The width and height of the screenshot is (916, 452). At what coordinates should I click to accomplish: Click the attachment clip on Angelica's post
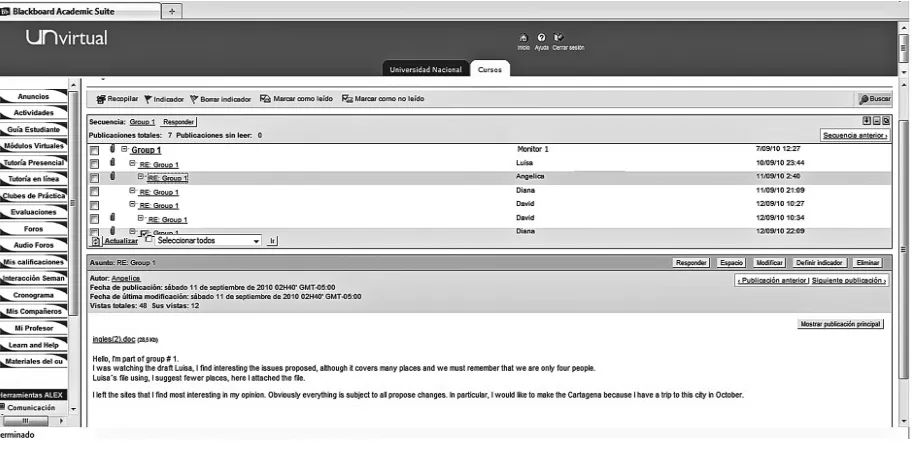[113, 176]
